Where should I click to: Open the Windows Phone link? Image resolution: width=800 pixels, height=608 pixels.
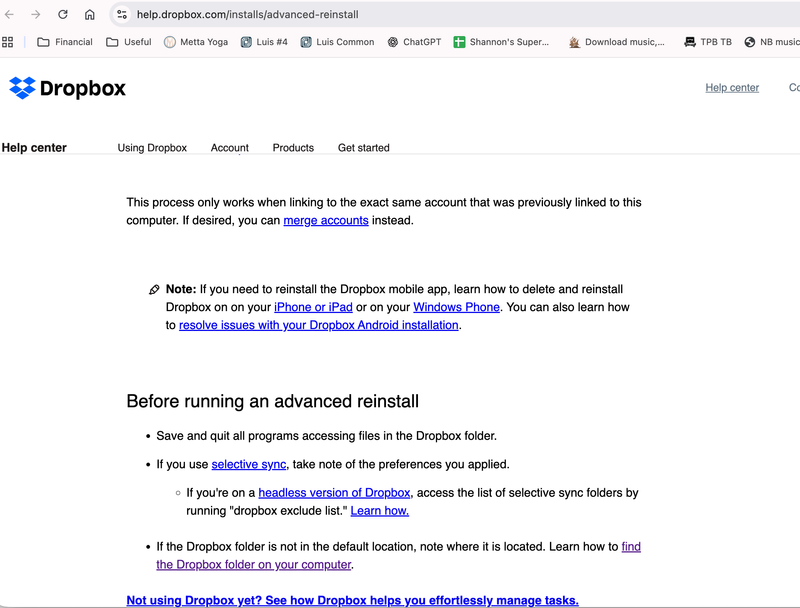(456, 307)
